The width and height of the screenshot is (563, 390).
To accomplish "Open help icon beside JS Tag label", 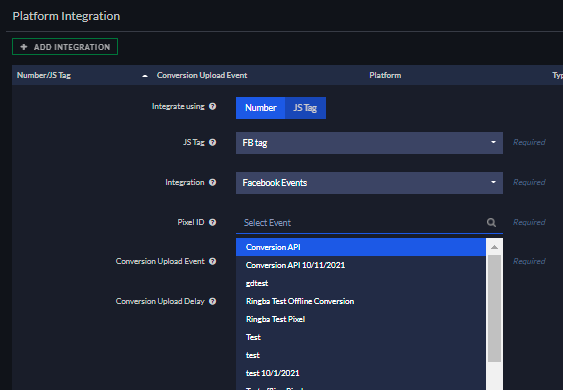I will point(213,142).
